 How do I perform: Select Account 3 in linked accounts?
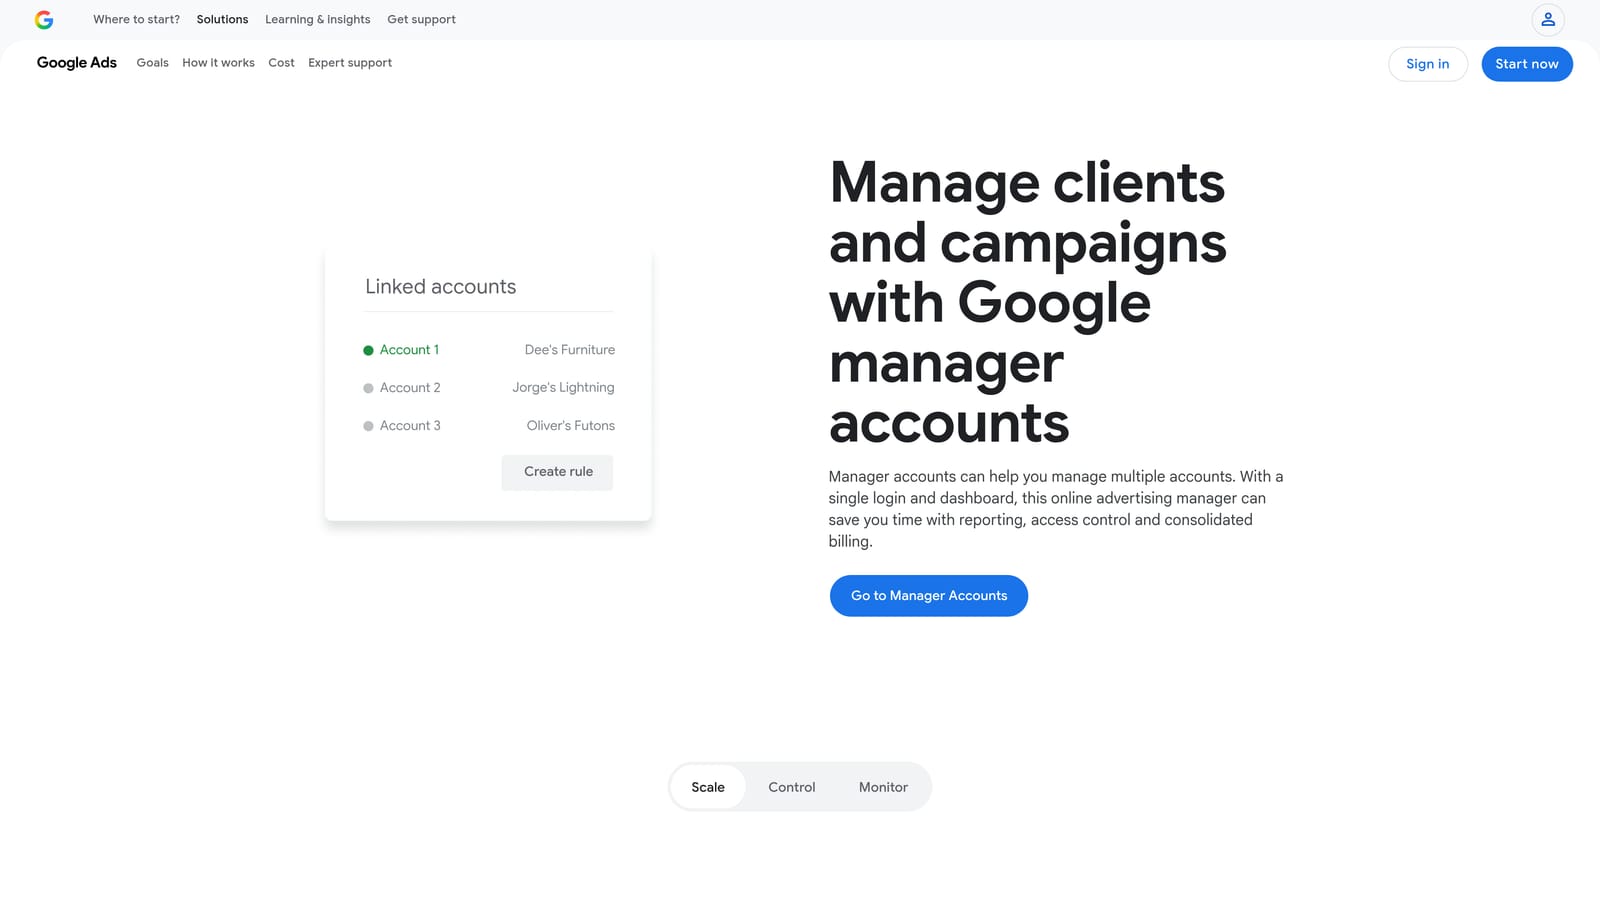410,426
